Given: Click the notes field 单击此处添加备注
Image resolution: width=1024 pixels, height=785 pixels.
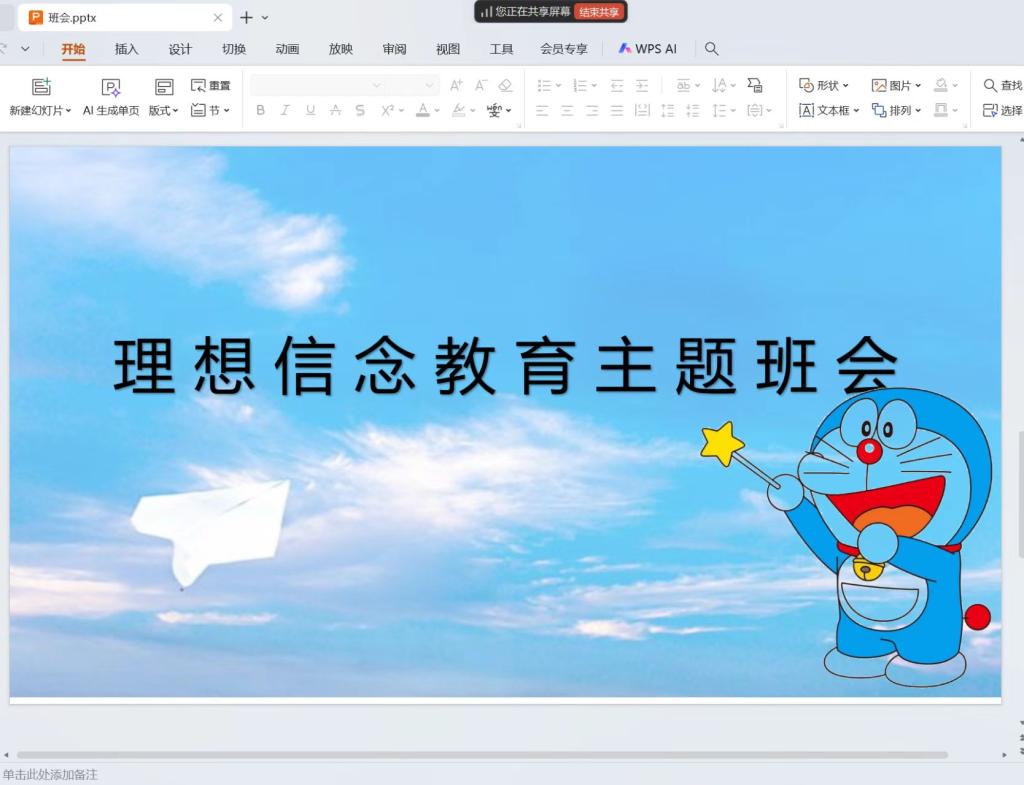Looking at the screenshot, I should tap(50, 775).
